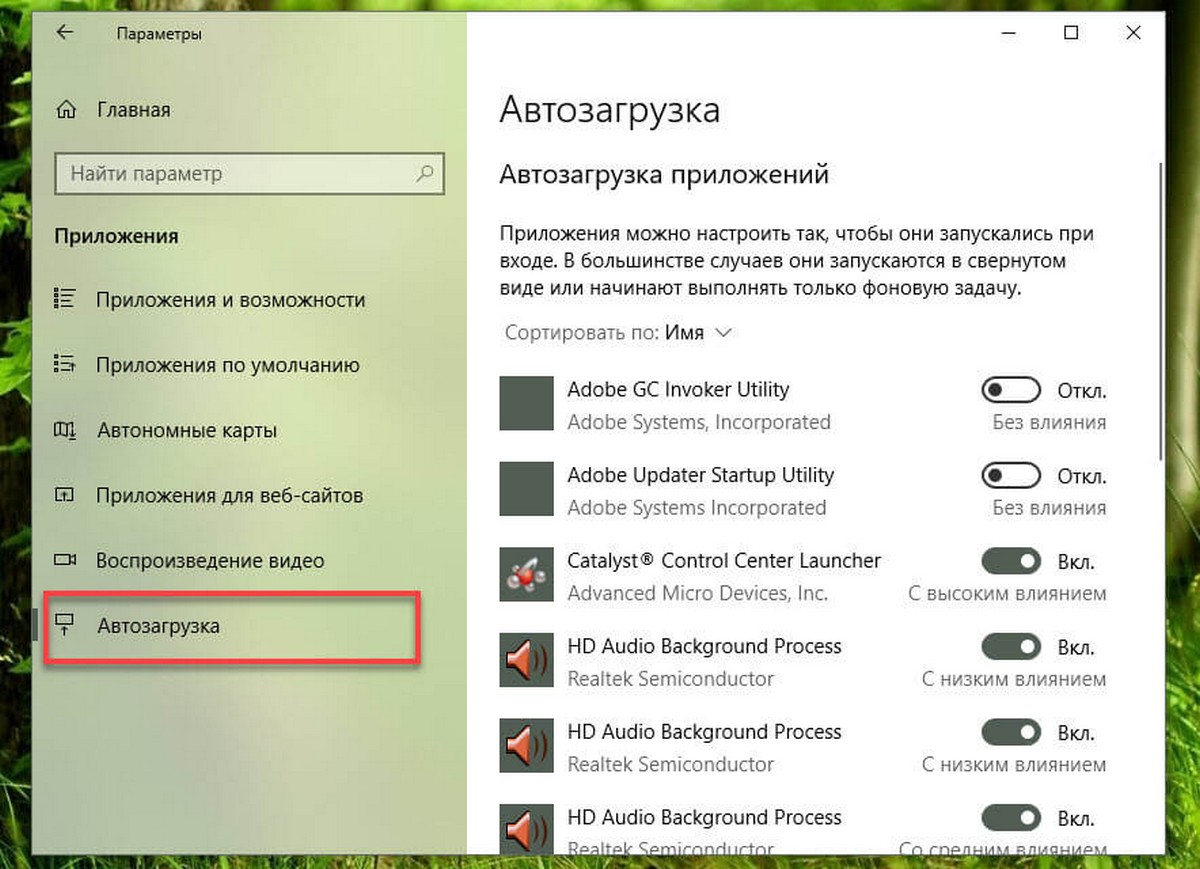Screen dimensions: 1200x869
Task: Turn off first HD Audio Background Process
Action: [x=1011, y=646]
